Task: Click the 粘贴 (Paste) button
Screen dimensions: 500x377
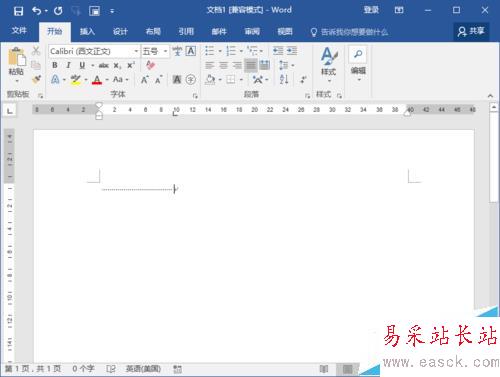Action: [x=16, y=61]
